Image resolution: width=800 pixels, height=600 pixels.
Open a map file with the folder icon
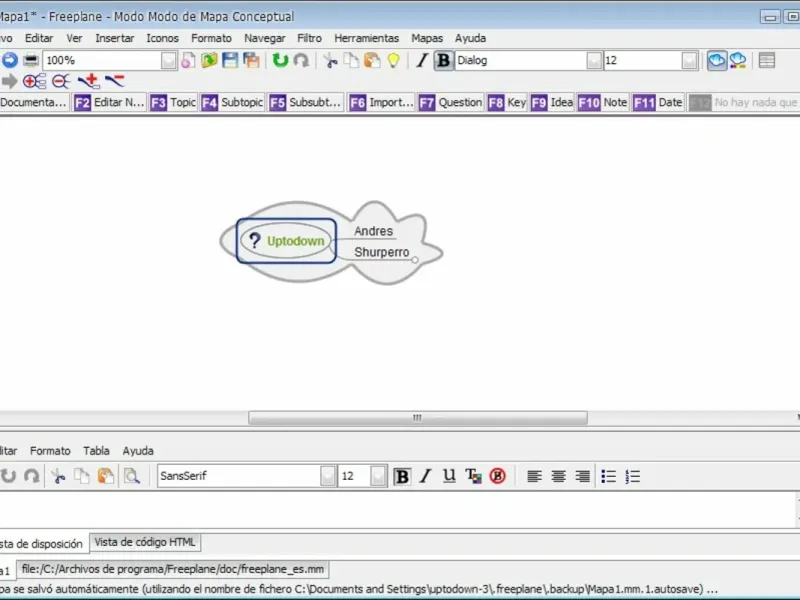(209, 60)
